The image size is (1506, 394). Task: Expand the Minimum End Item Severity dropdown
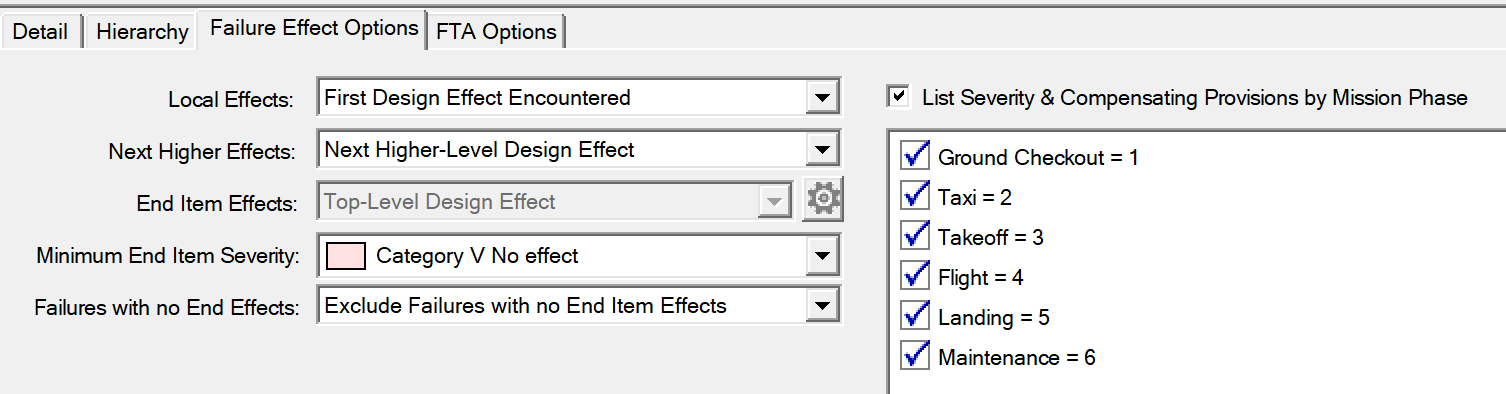pos(821,255)
